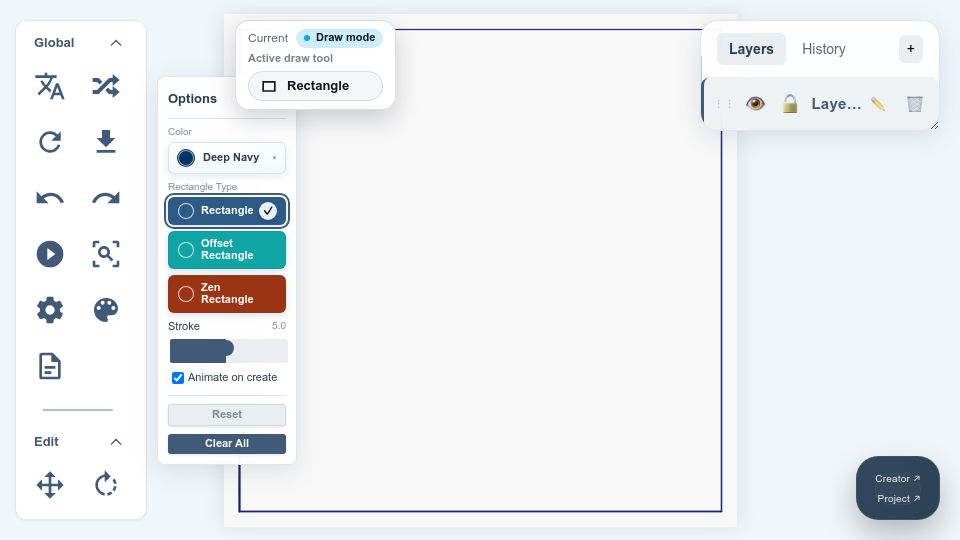Click the layer drag handle
This screenshot has width=960, height=540.
click(724, 104)
